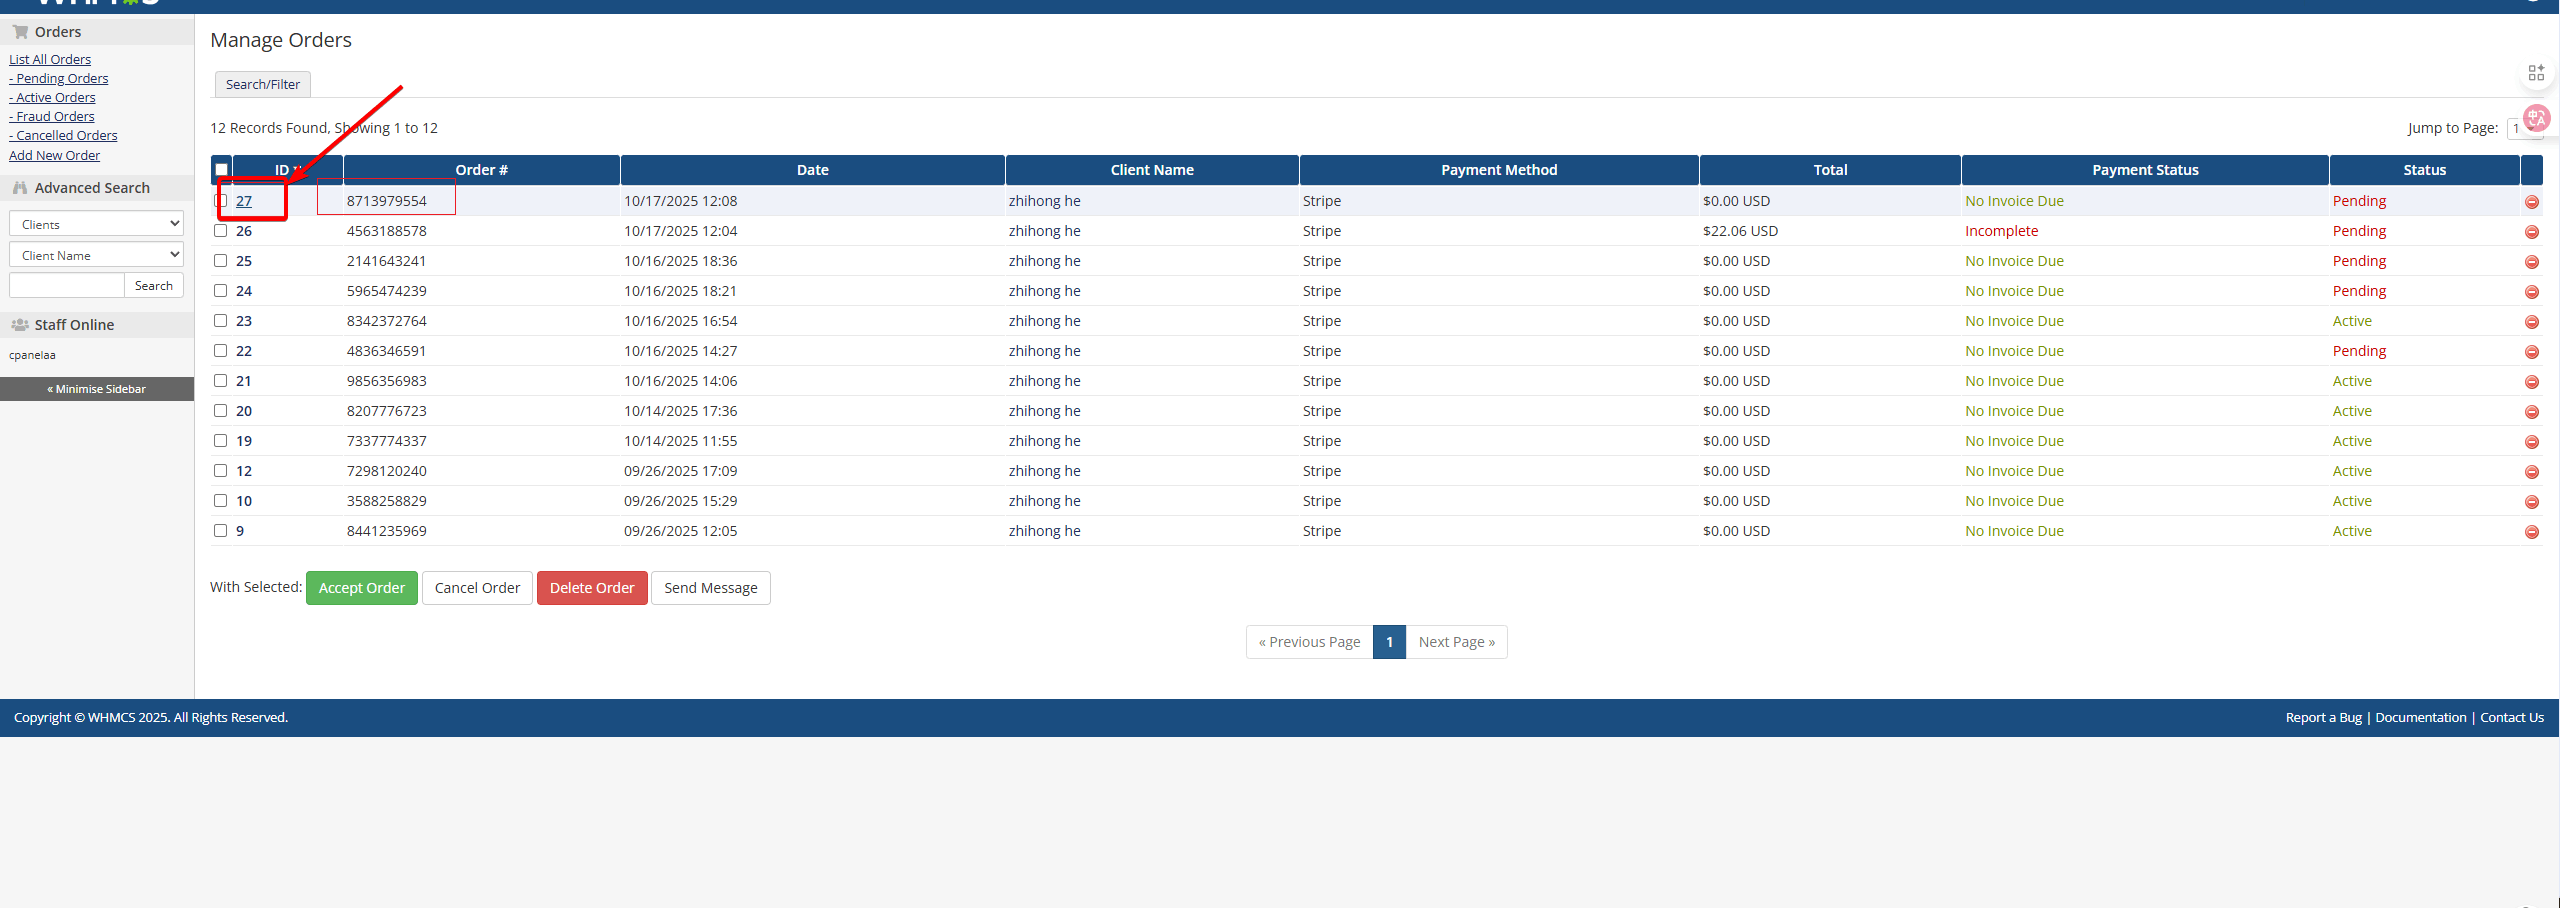
Task: Click red delete icon in order 20 row
Action: click(x=2531, y=412)
